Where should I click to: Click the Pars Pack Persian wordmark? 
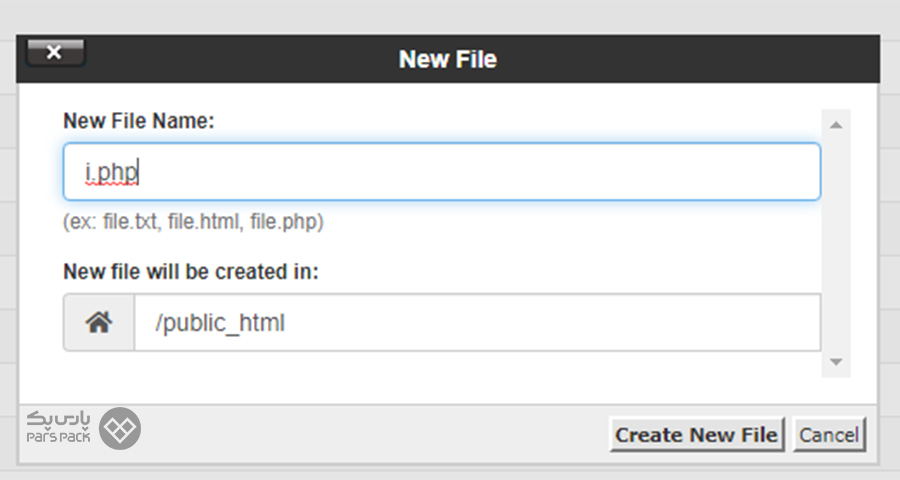pos(59,419)
